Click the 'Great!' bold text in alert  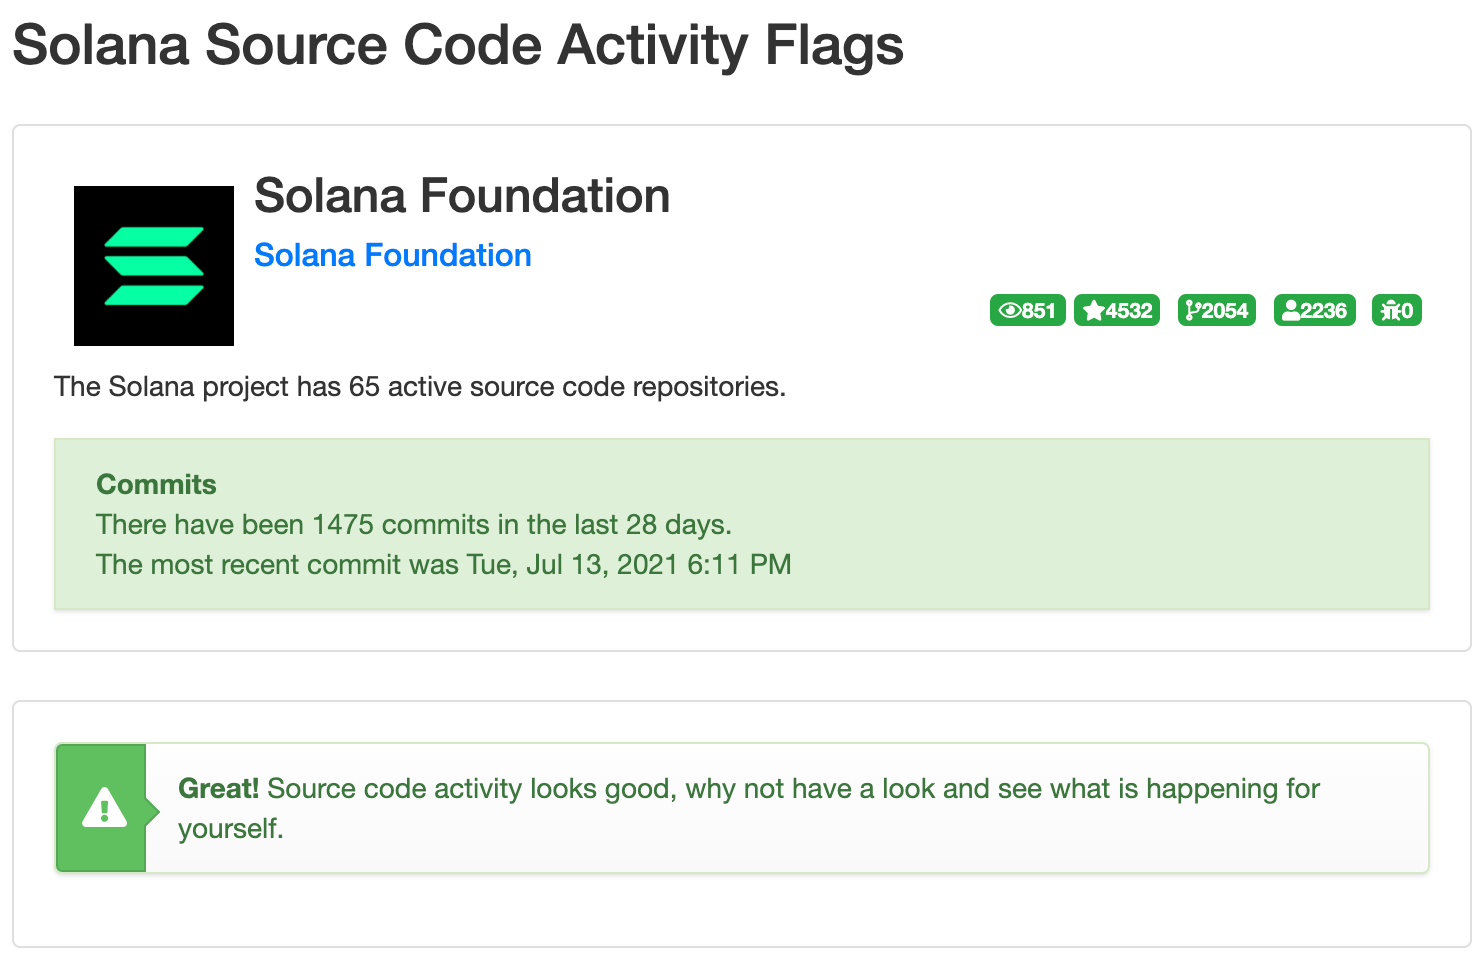[218, 788]
